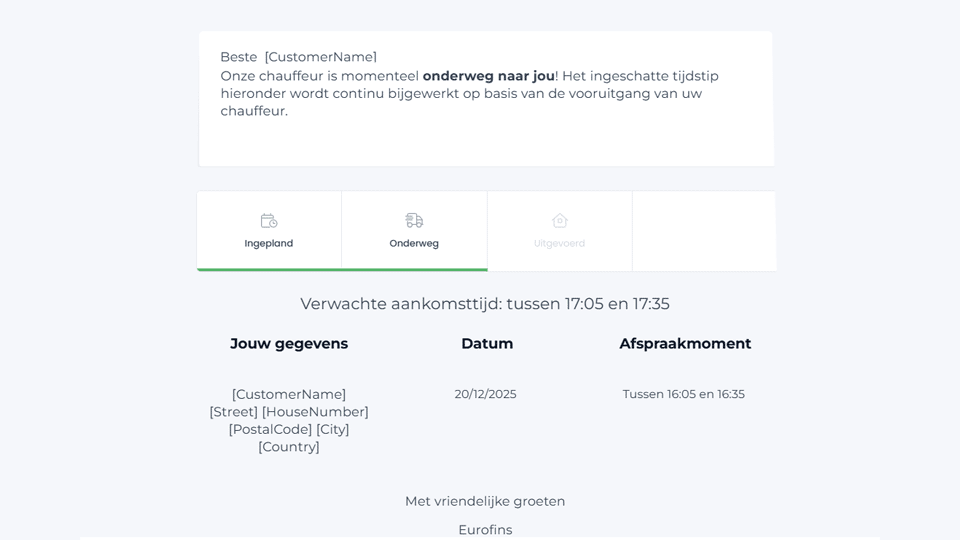Viewport: 960px width, 540px height.
Task: Select the greyed-out Uitgevoerd step label
Action: 560,243
